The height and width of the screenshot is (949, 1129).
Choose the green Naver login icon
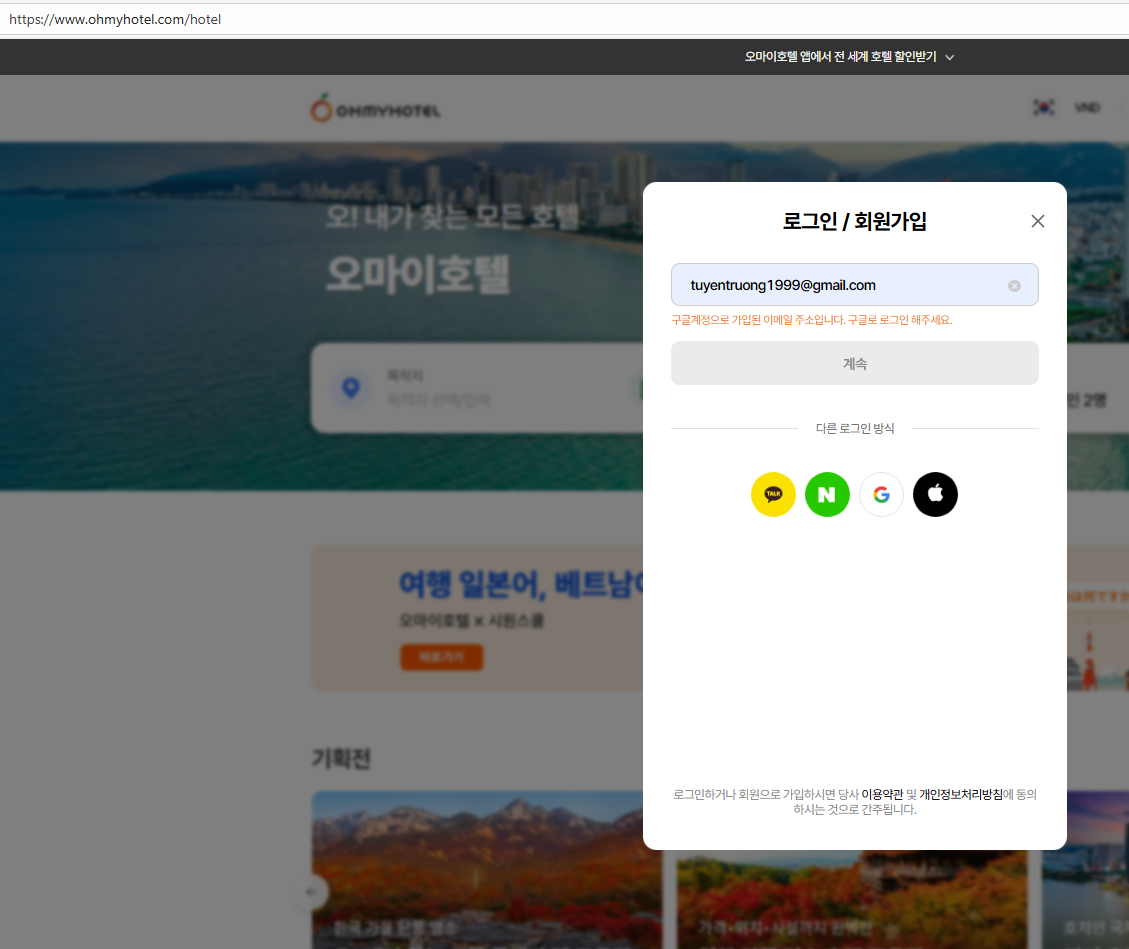827,494
